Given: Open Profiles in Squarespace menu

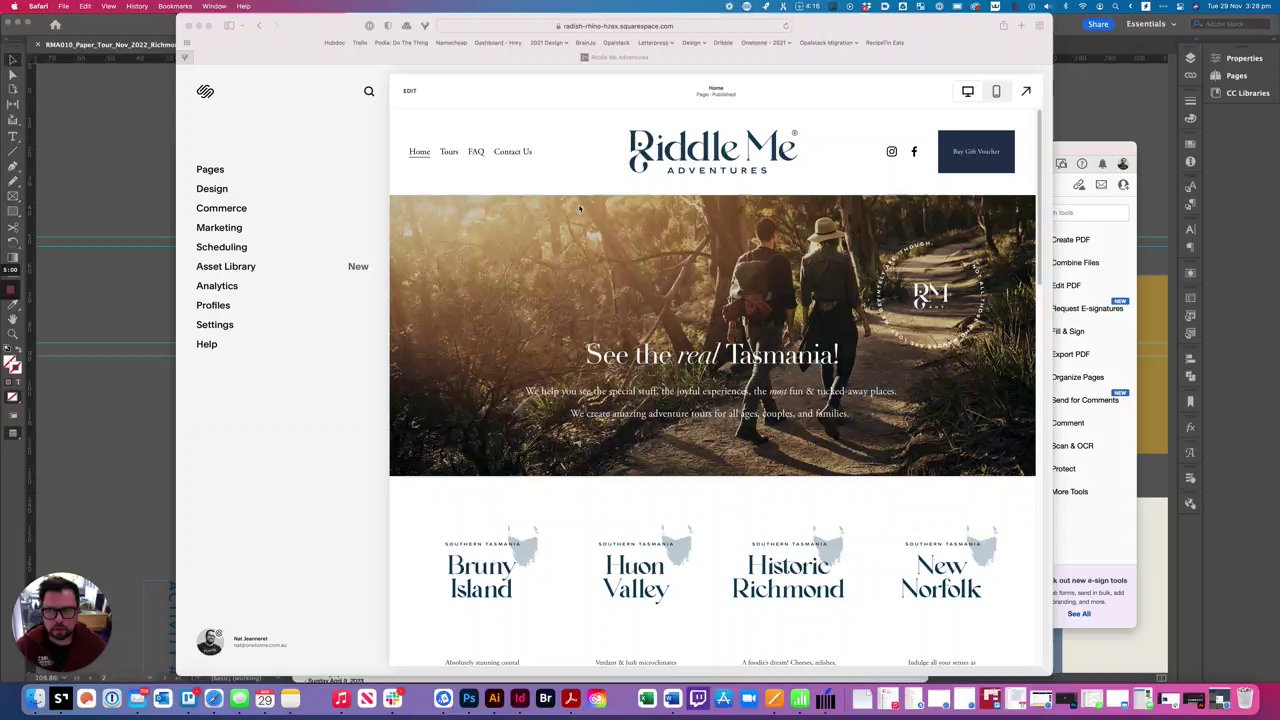Looking at the screenshot, I should [213, 305].
